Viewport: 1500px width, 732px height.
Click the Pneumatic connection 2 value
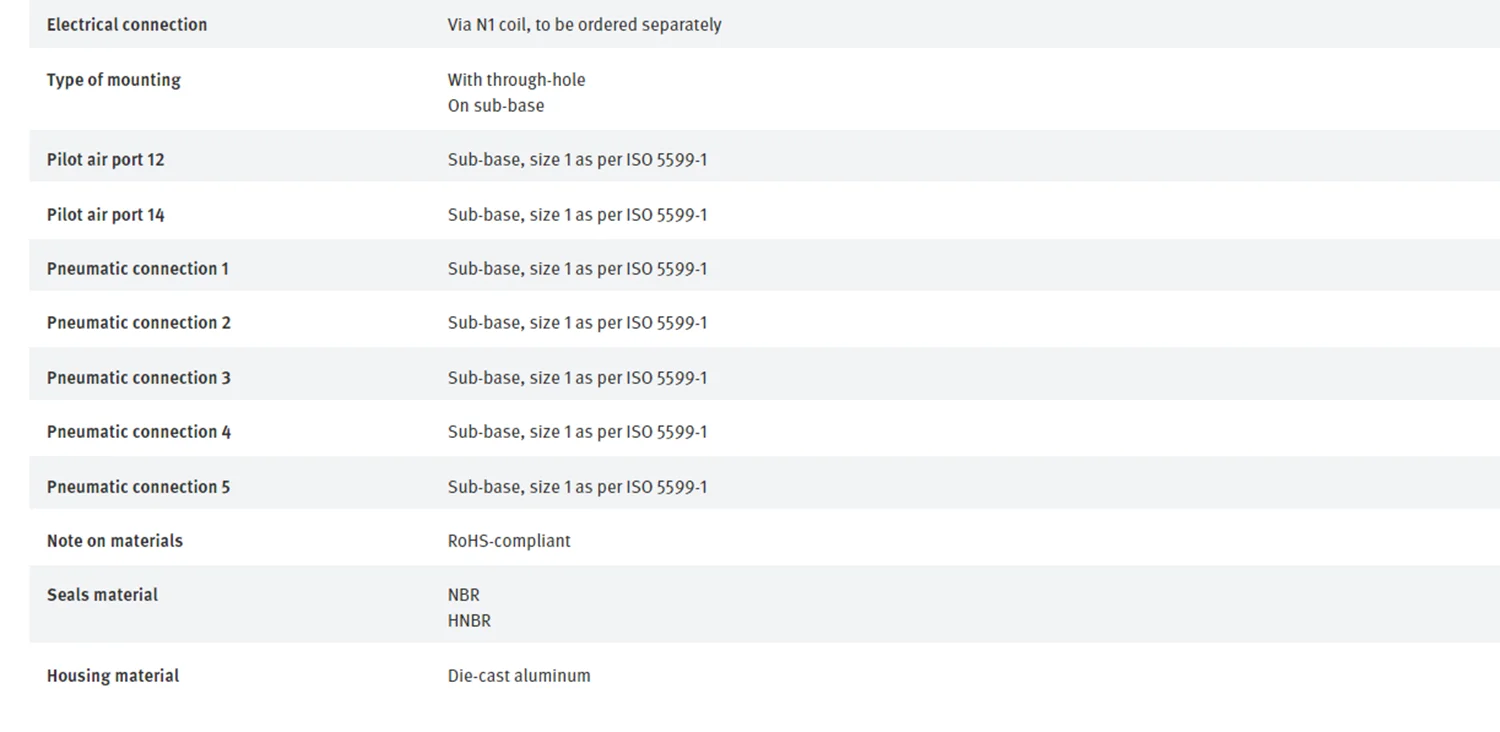tap(577, 323)
